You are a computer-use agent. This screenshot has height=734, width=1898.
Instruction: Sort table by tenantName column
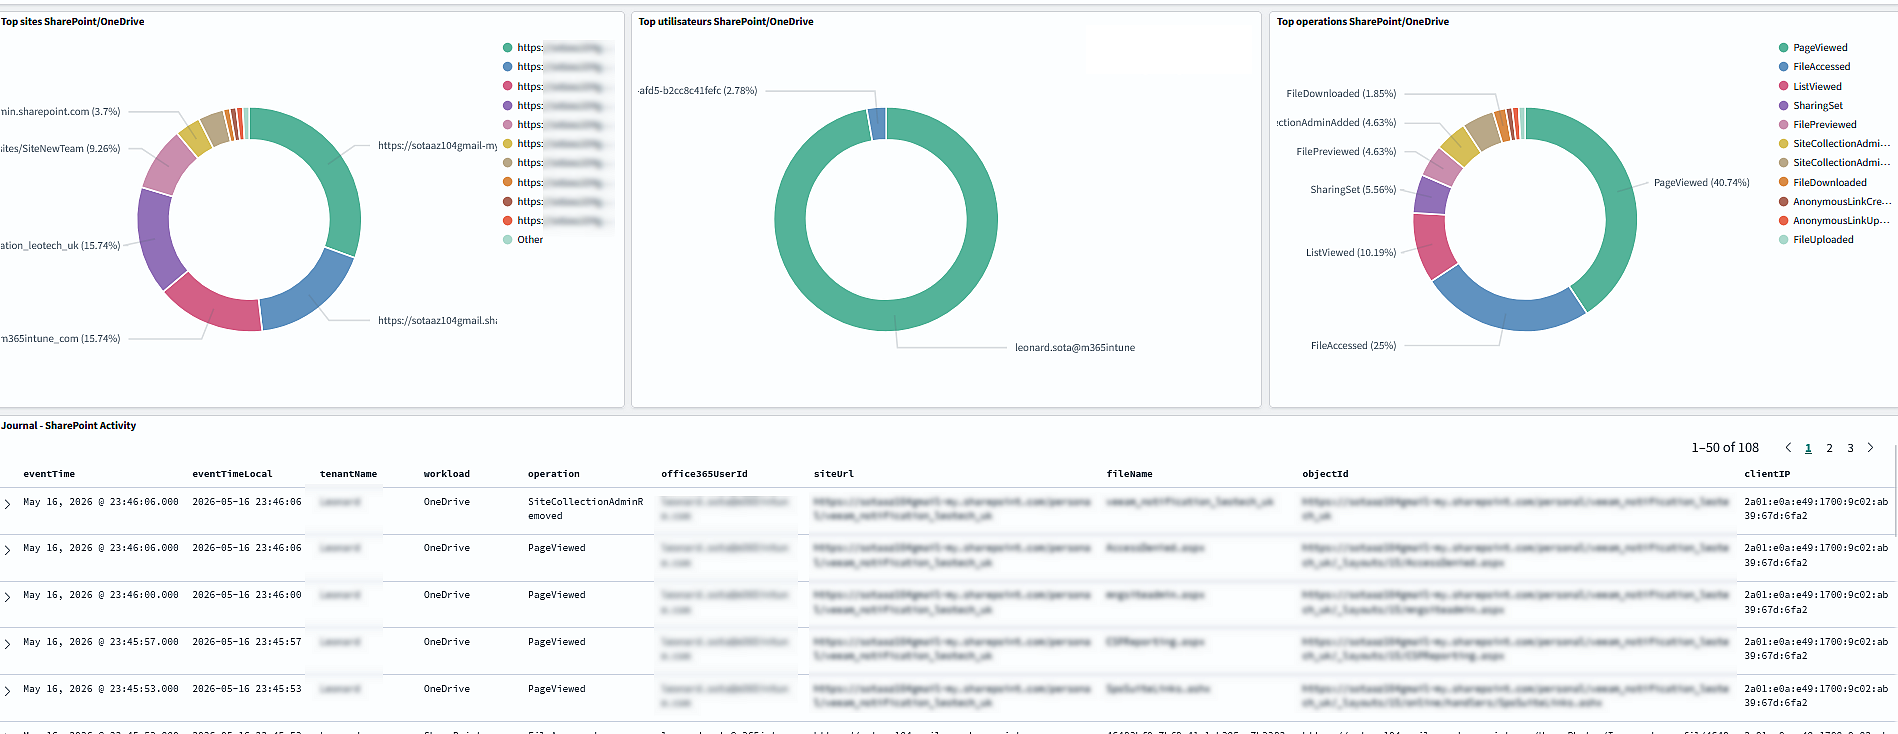pos(348,474)
